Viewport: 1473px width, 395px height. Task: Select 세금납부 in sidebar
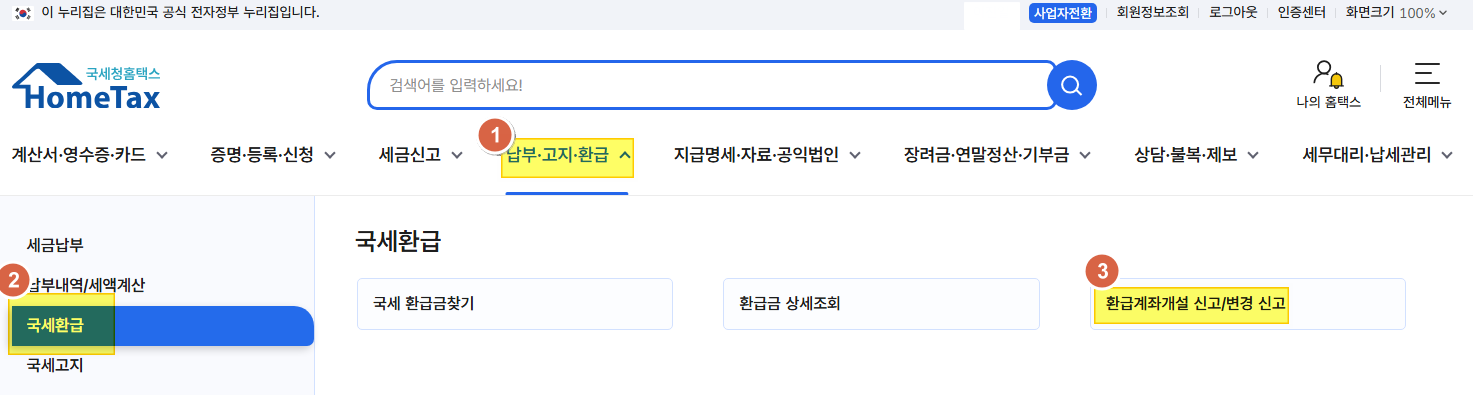click(55, 244)
